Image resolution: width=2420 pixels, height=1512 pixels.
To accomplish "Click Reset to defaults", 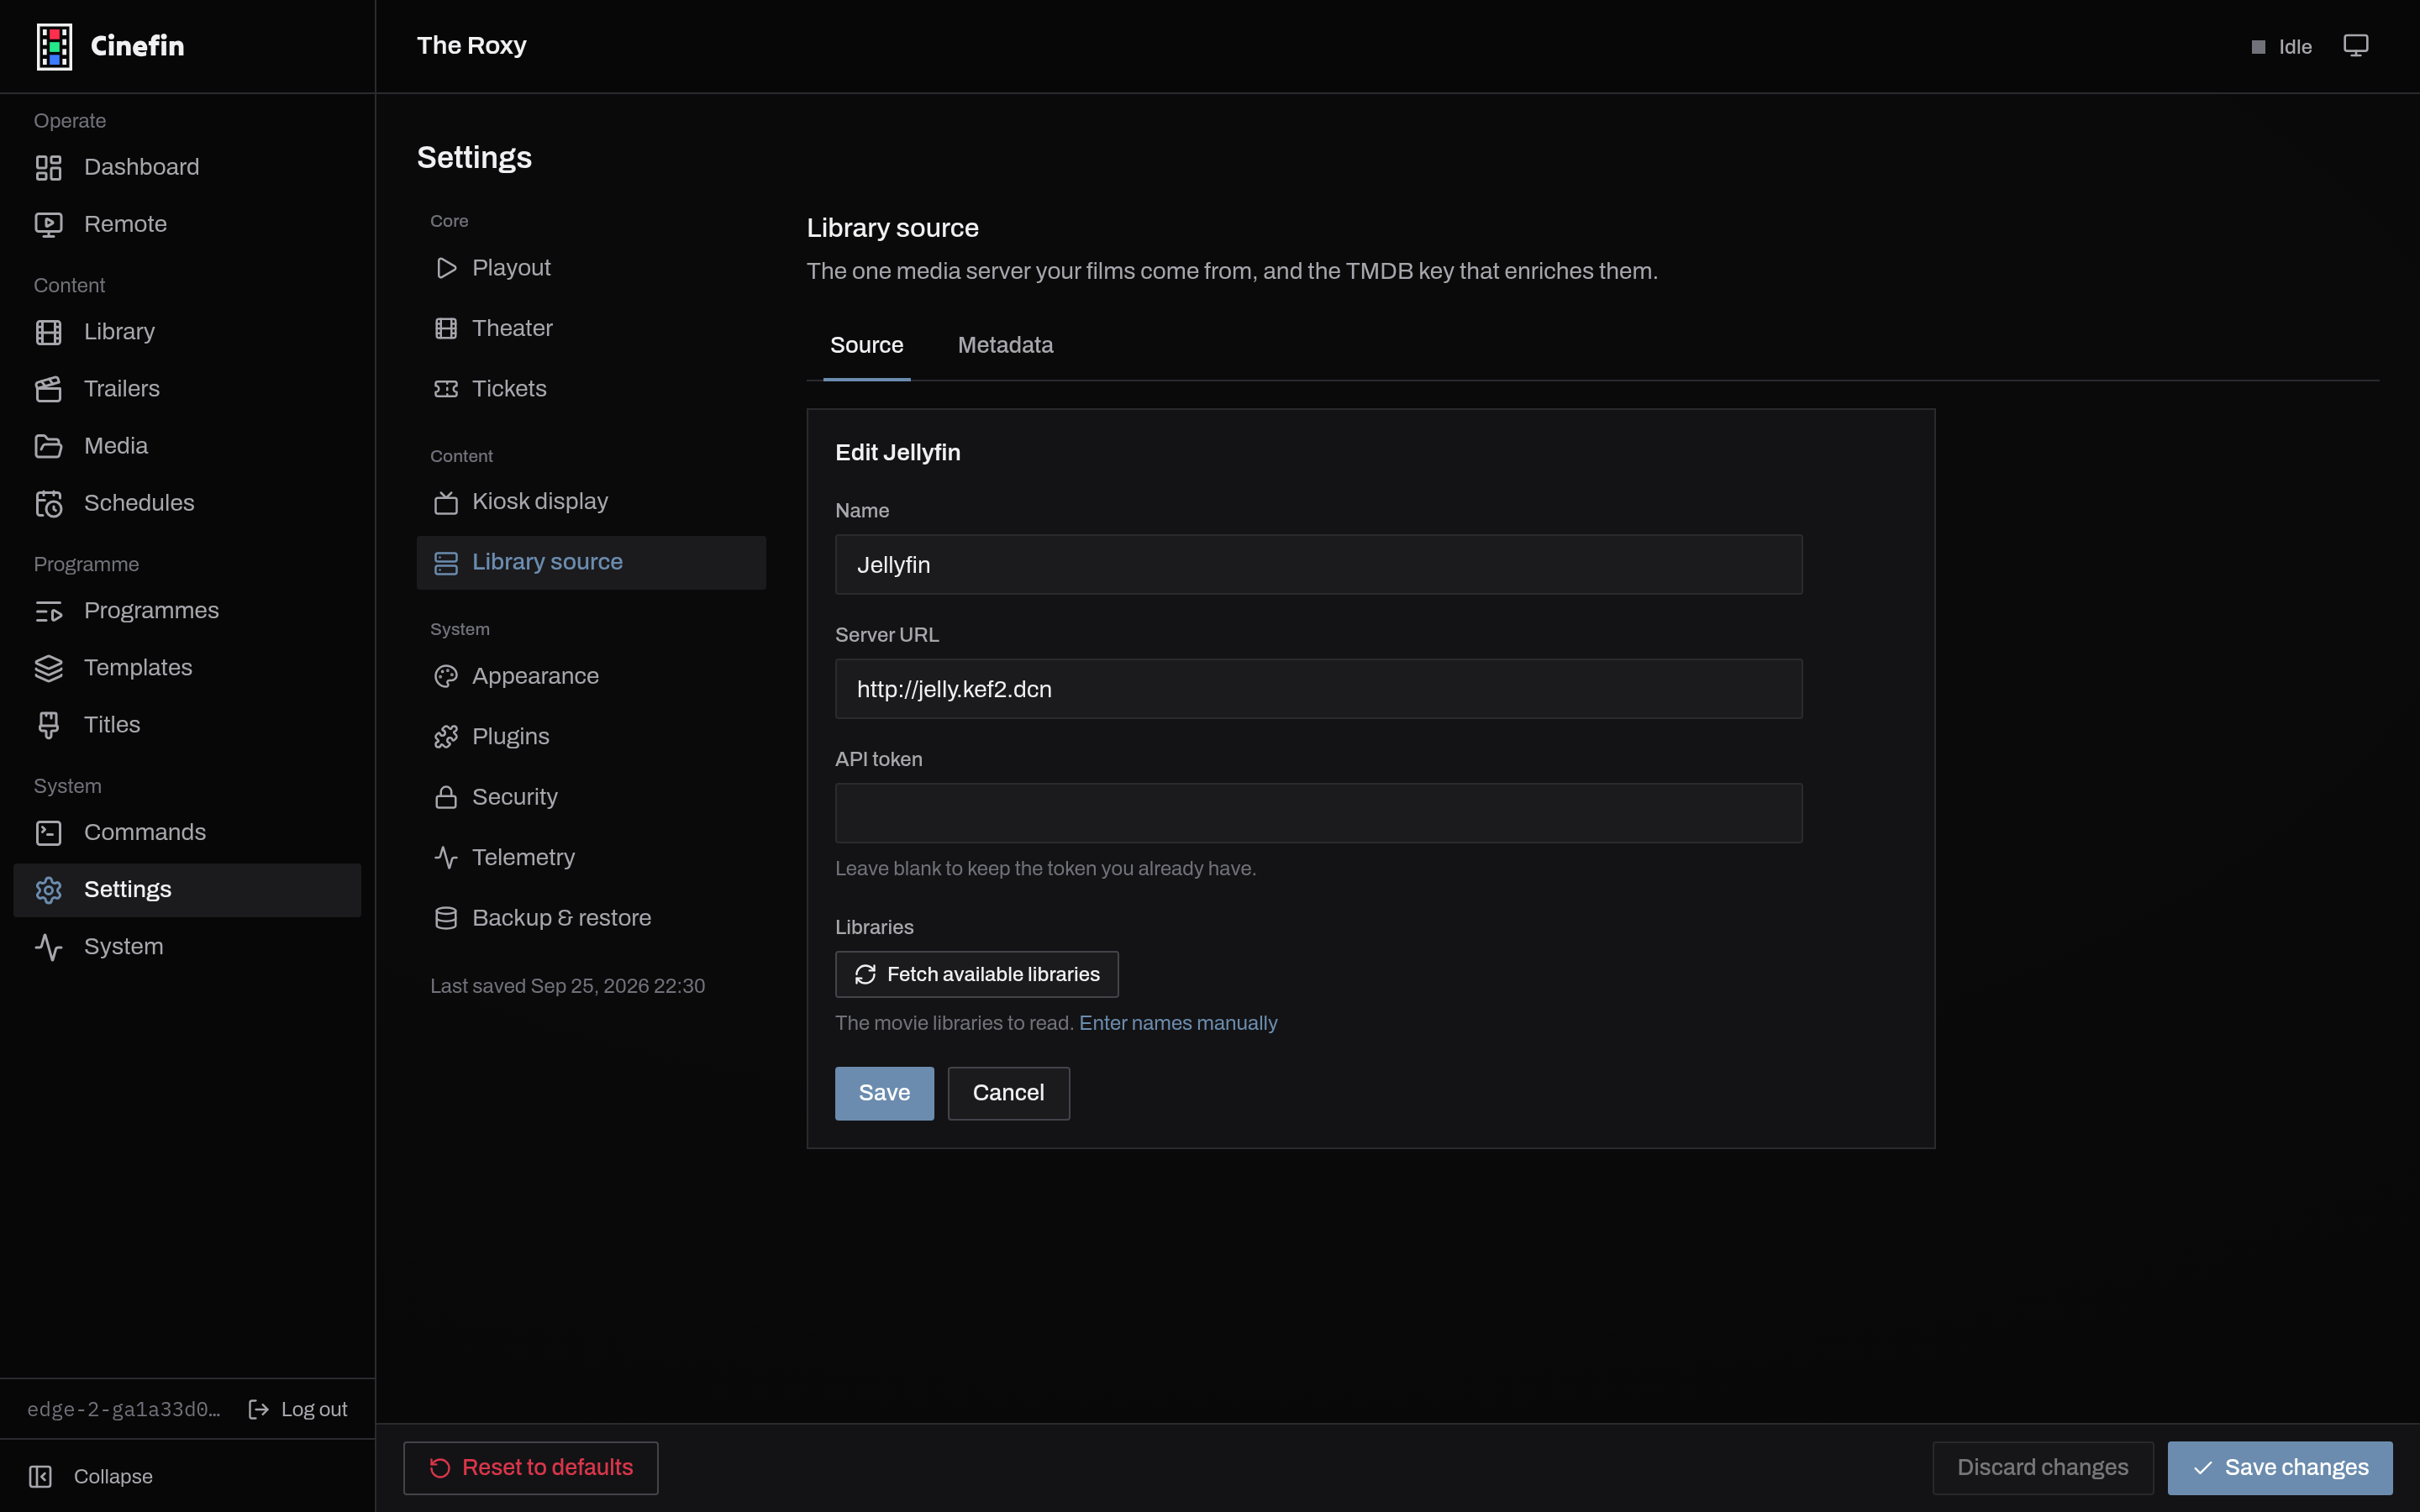I will [531, 1467].
